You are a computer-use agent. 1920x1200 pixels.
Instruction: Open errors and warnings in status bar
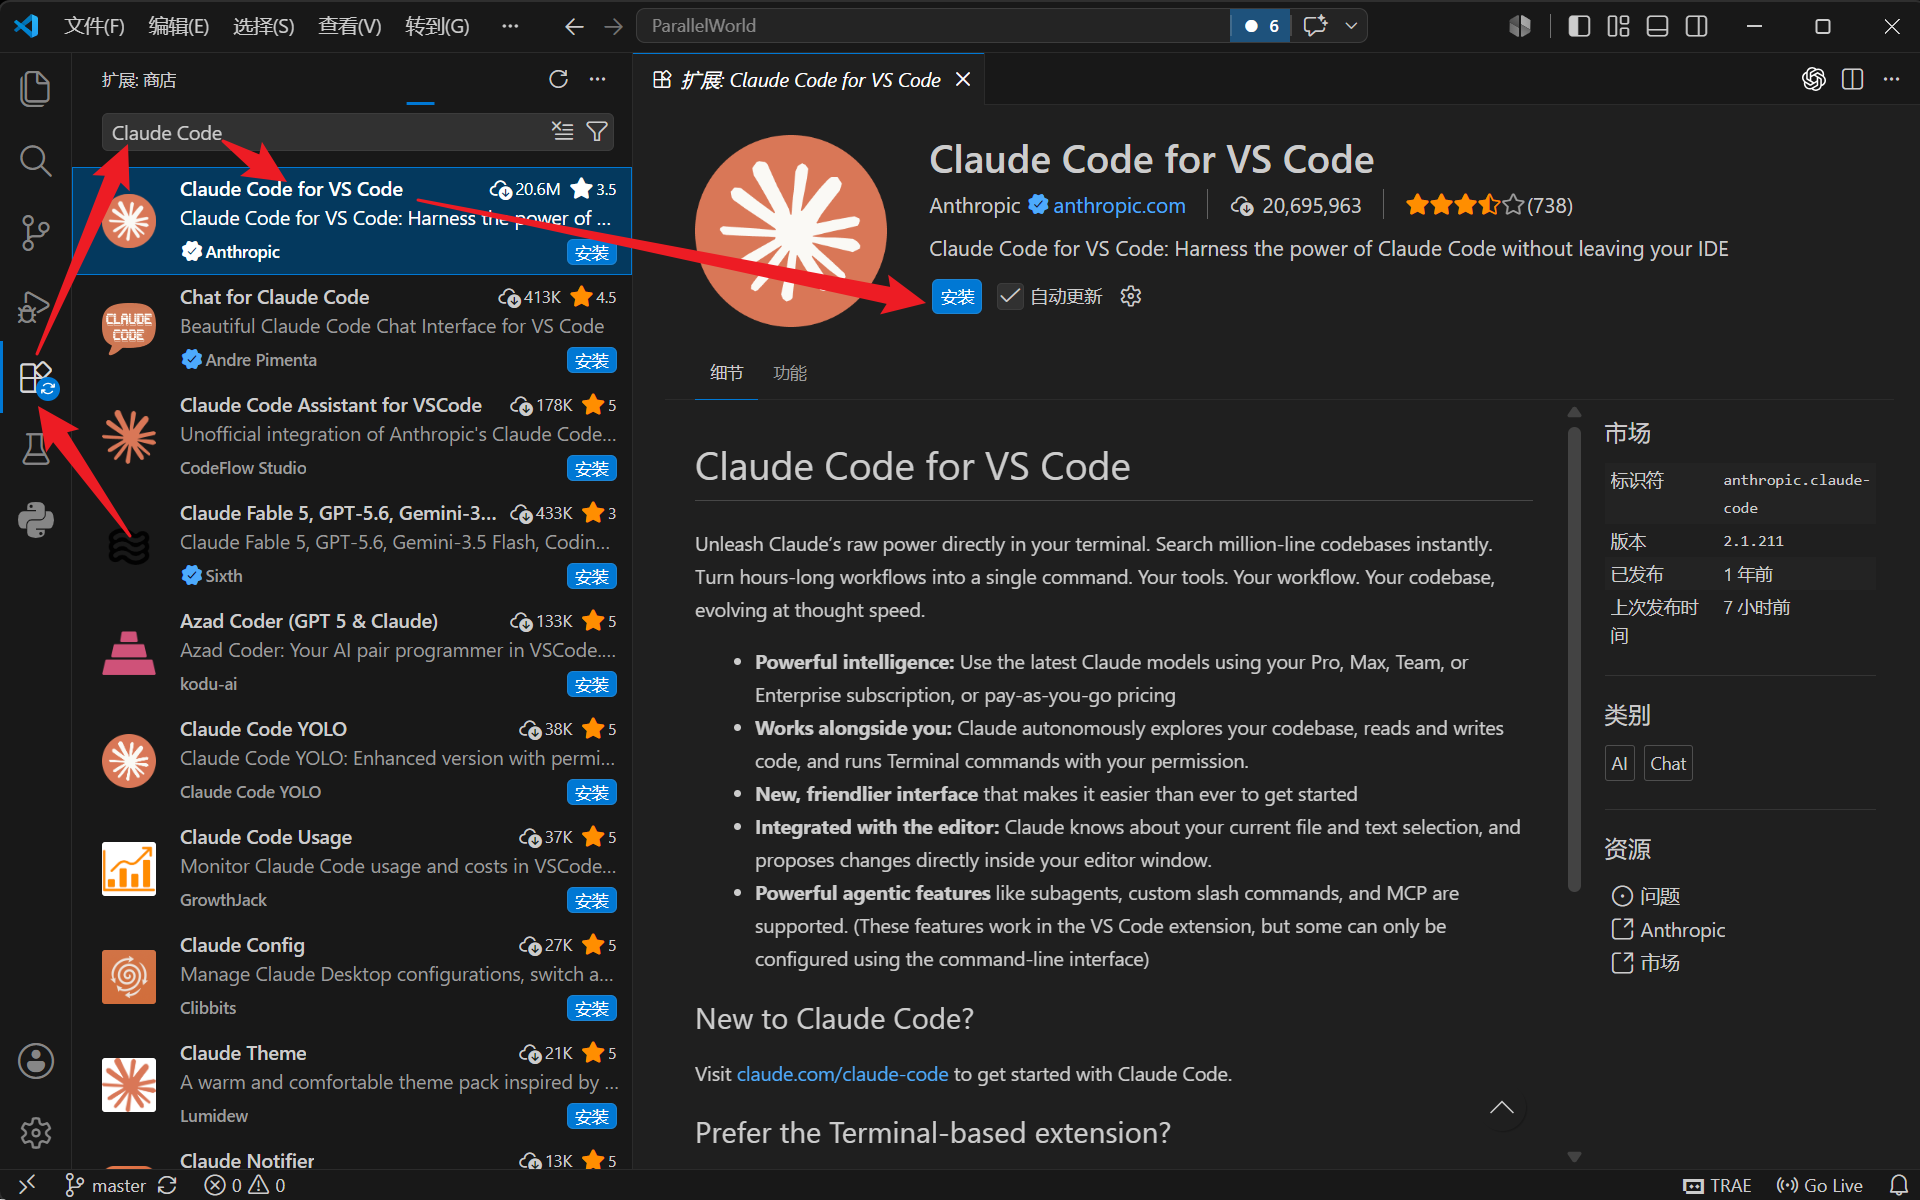[245, 1185]
